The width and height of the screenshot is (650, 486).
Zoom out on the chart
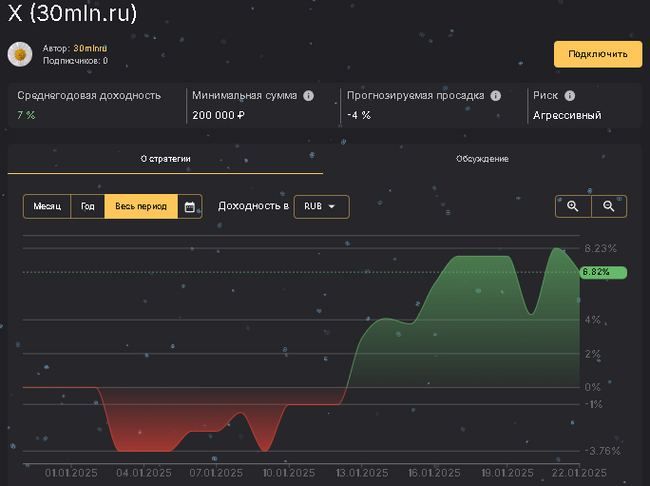click(x=608, y=206)
